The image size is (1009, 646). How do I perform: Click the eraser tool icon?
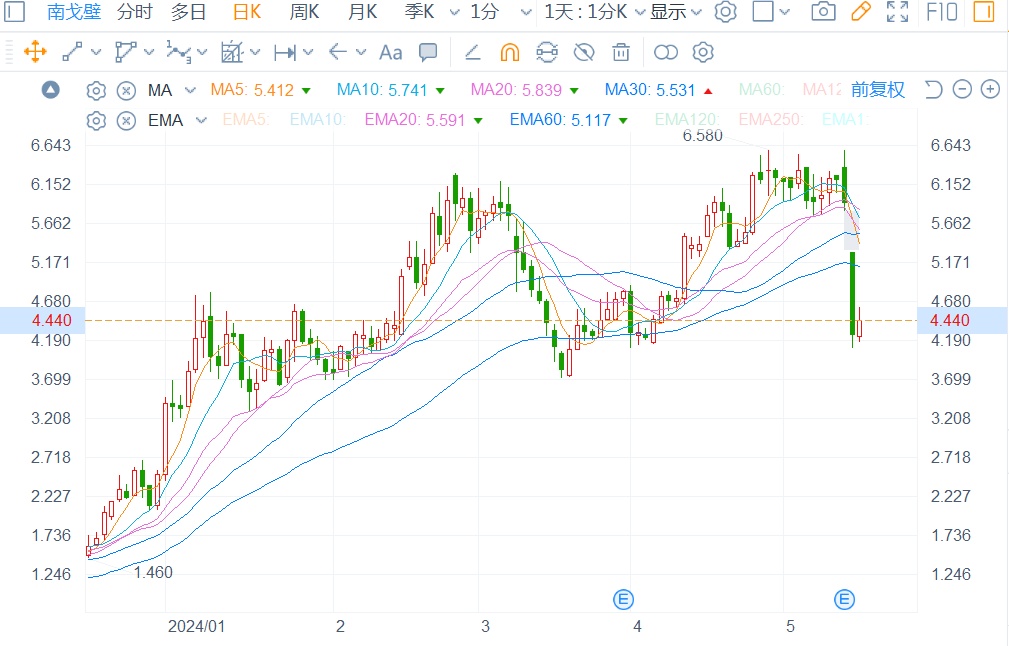(x=472, y=52)
